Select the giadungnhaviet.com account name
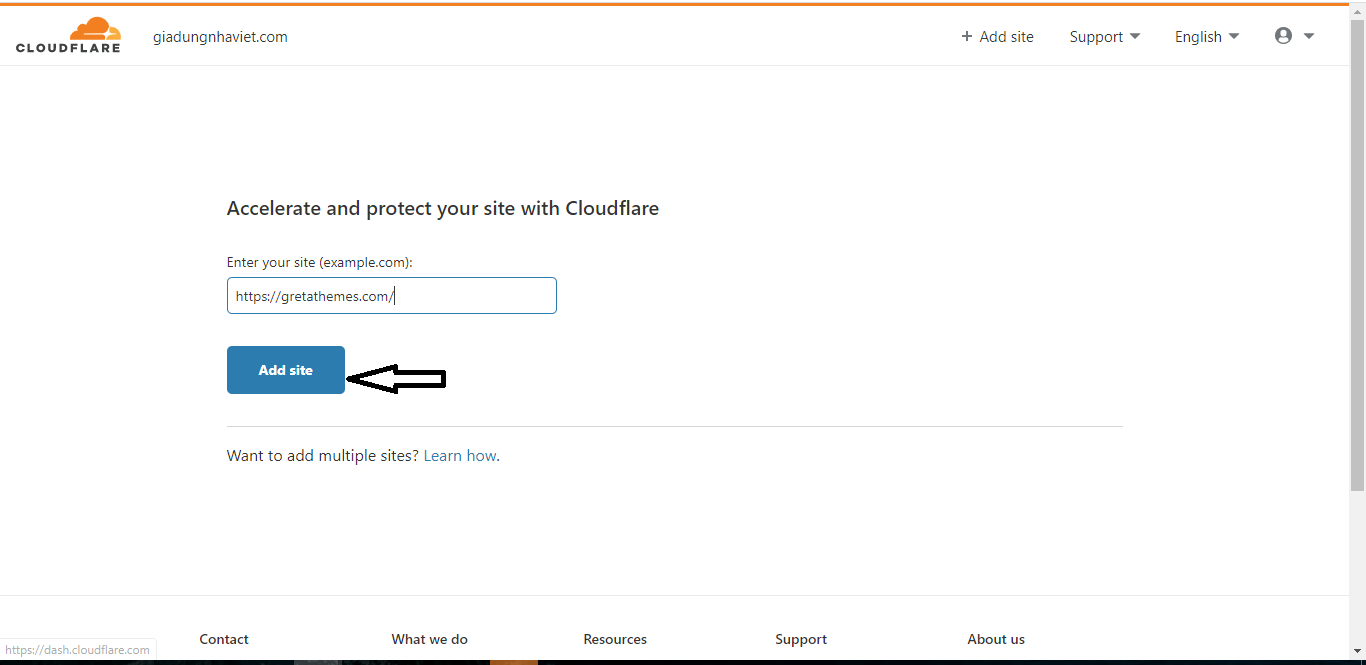The width and height of the screenshot is (1366, 665). [220, 37]
